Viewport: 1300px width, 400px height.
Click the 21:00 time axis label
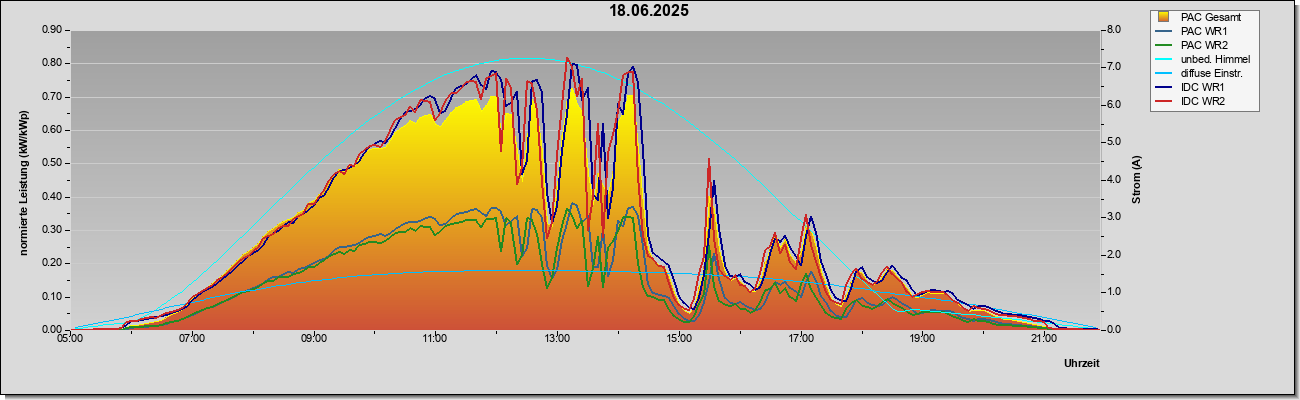[x=1044, y=340]
